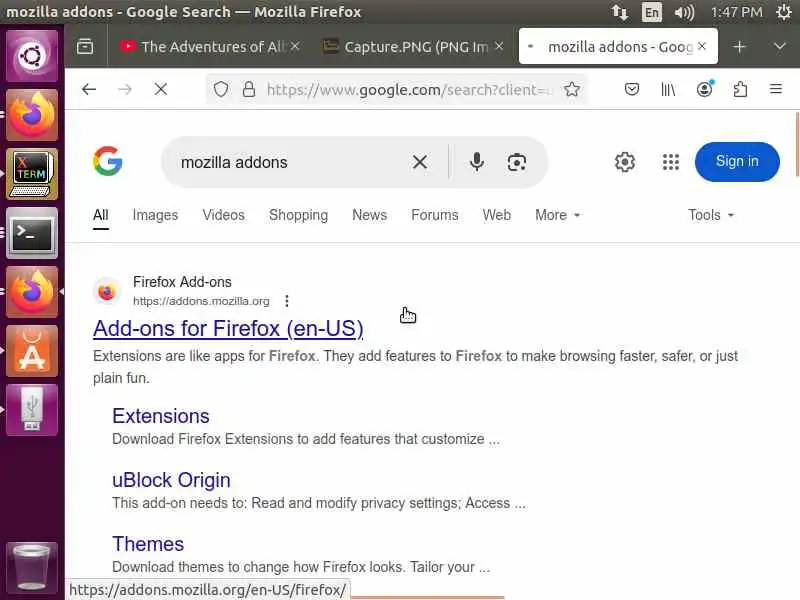This screenshot has height=600, width=800.
Task: Open a new browser tab
Action: (739, 47)
